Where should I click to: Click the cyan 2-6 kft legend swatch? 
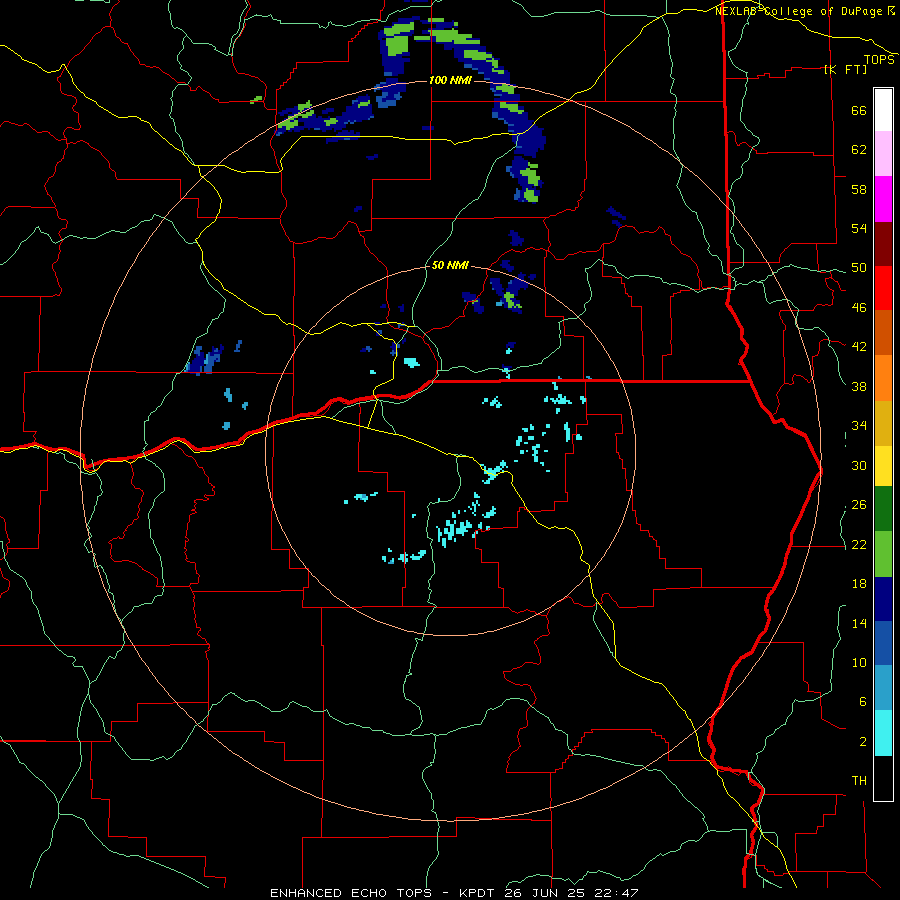tap(883, 733)
